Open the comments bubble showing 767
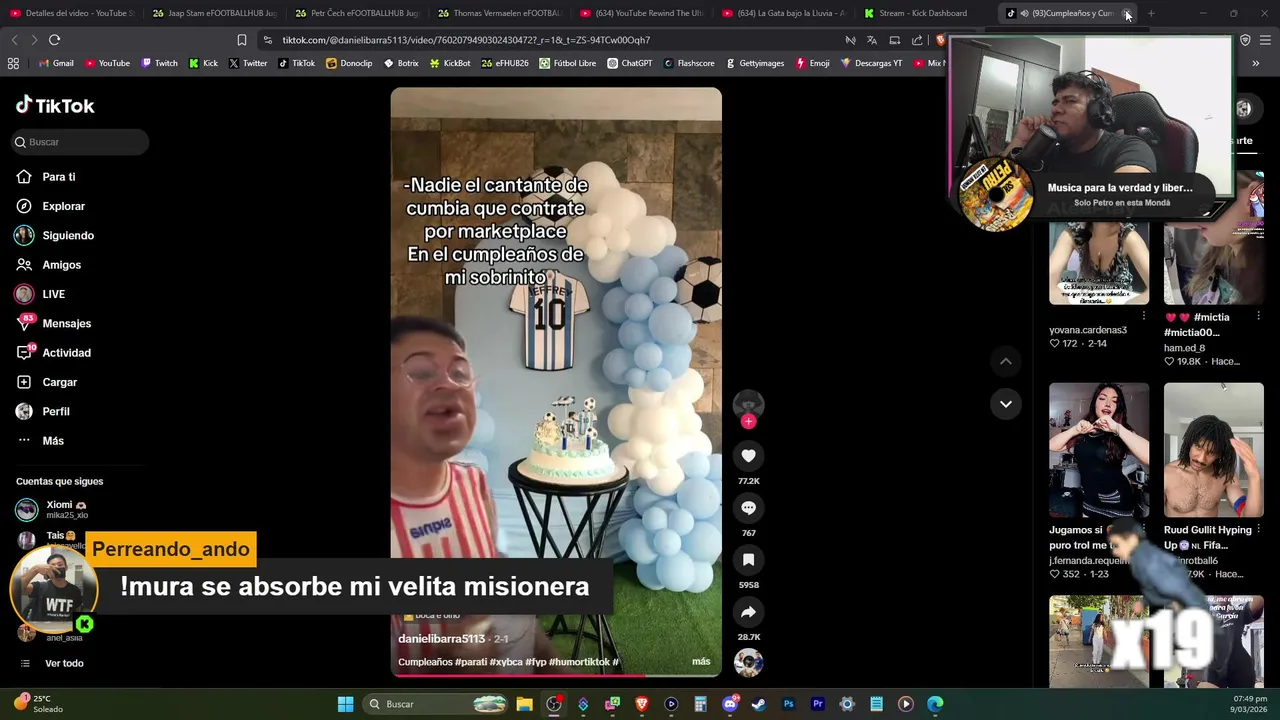Screen dimensions: 1280x720 tap(748, 508)
